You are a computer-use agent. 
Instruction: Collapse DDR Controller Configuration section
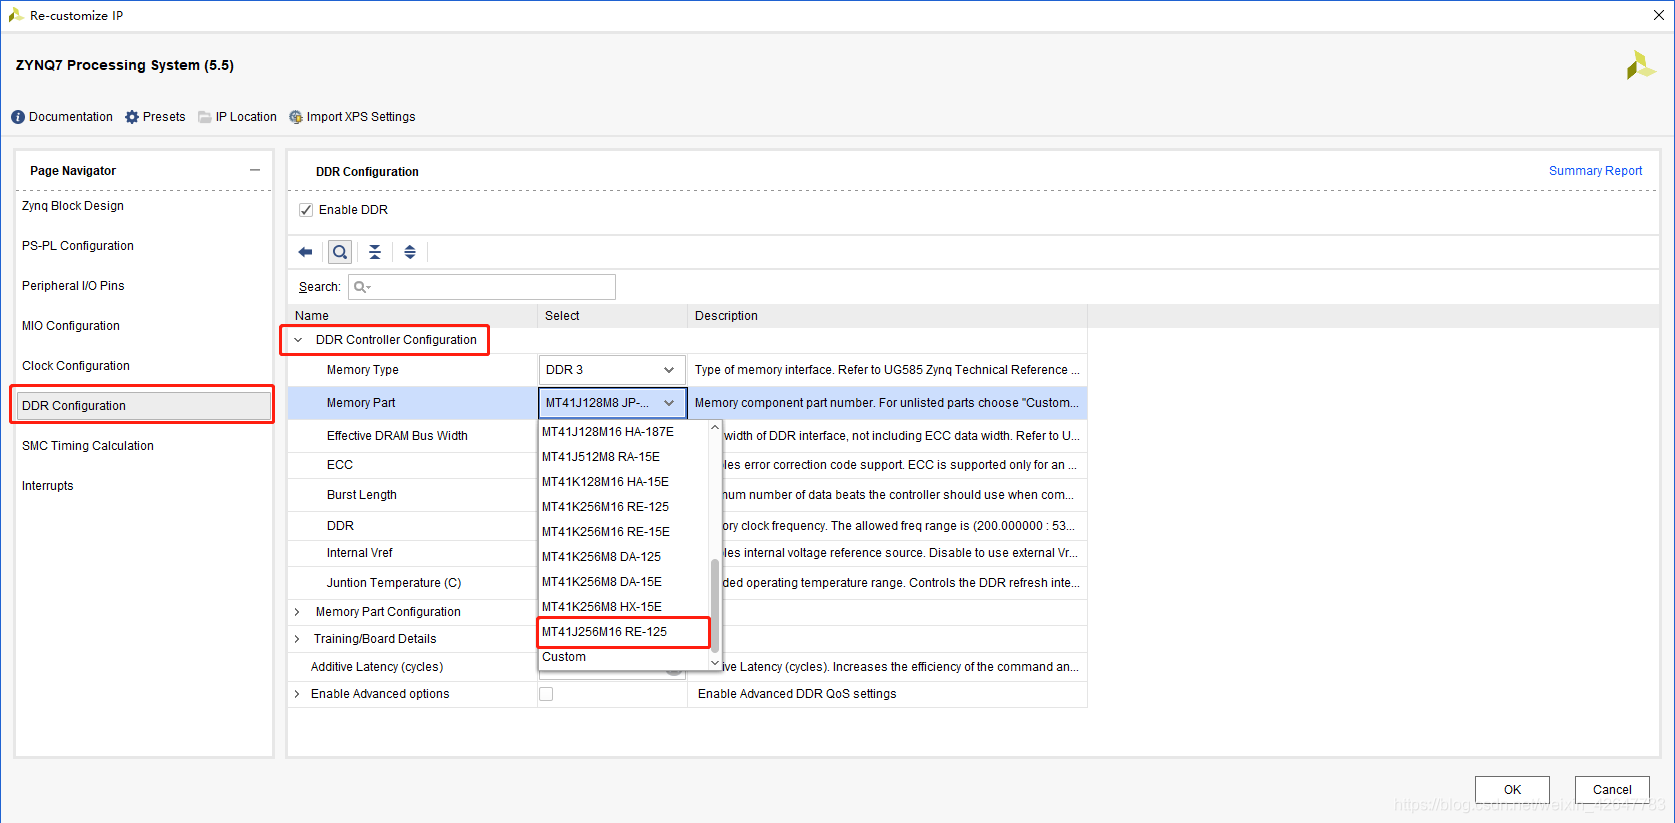click(298, 340)
